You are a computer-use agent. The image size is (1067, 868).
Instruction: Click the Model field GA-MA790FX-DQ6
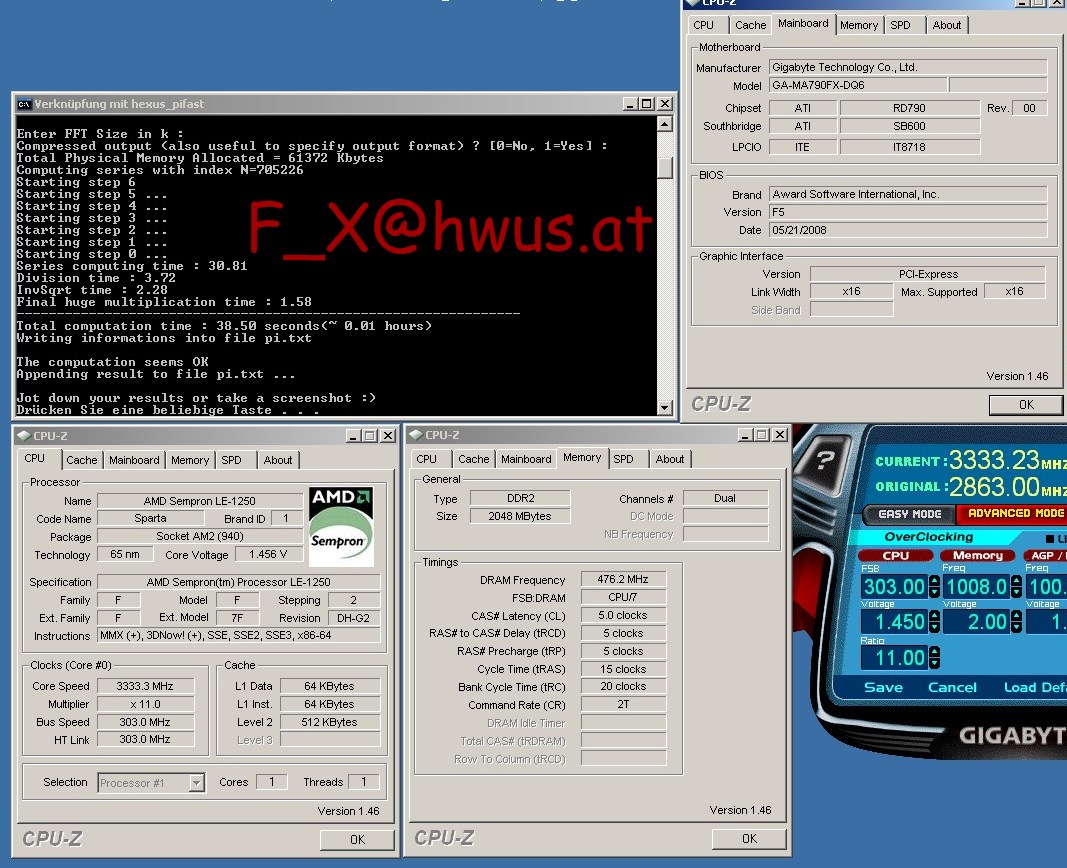857,85
